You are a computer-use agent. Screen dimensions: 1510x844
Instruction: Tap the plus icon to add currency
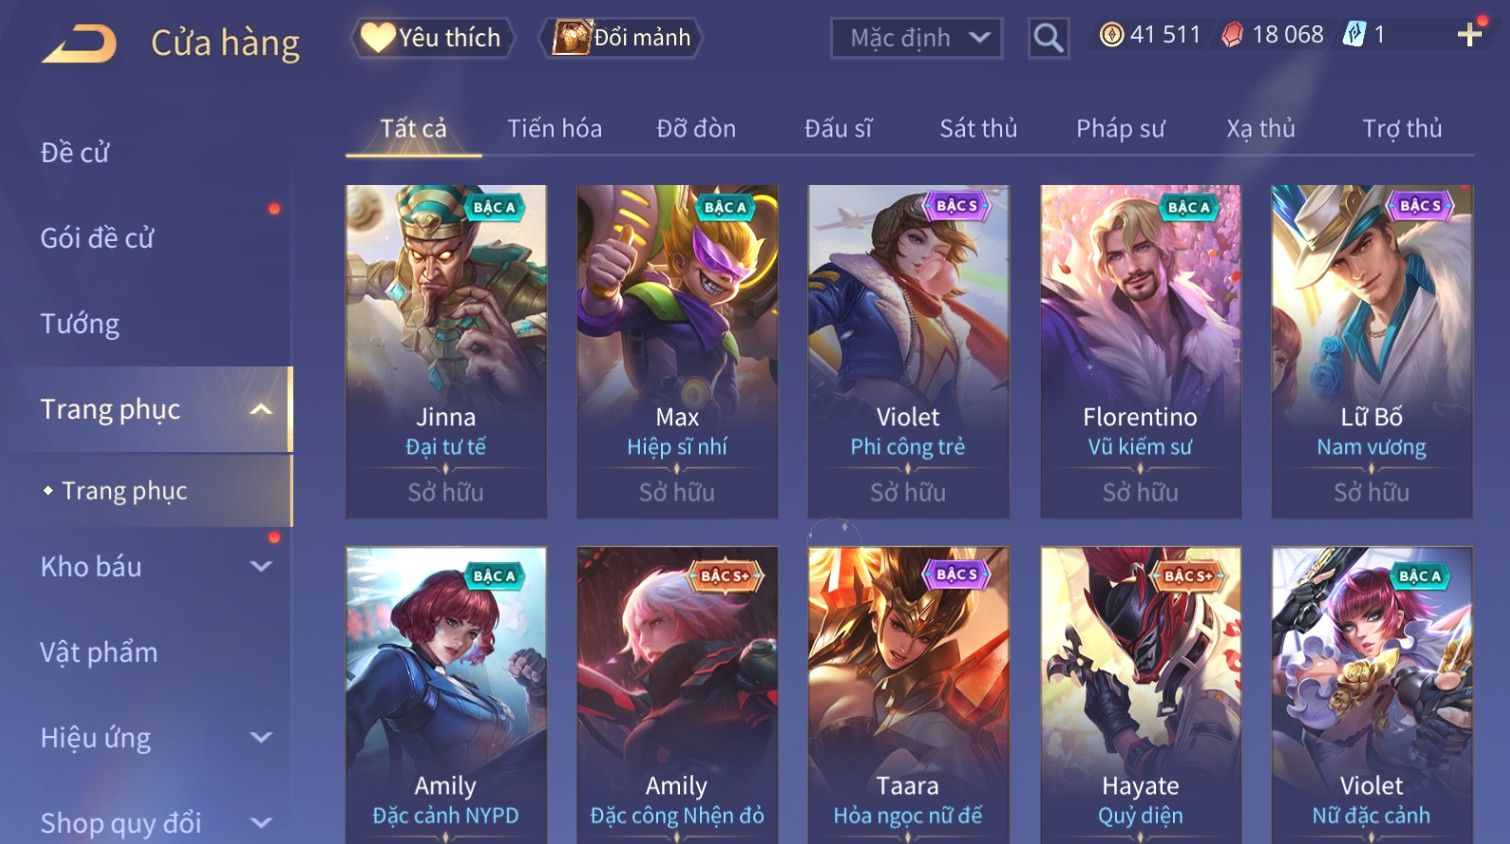[1469, 35]
